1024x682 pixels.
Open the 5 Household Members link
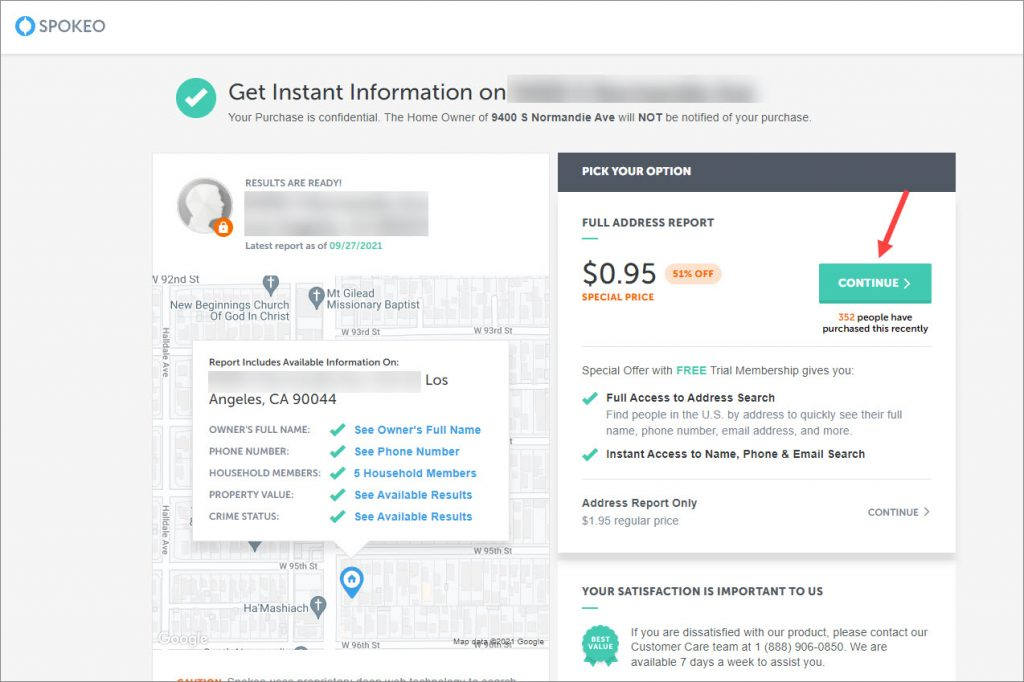point(415,473)
